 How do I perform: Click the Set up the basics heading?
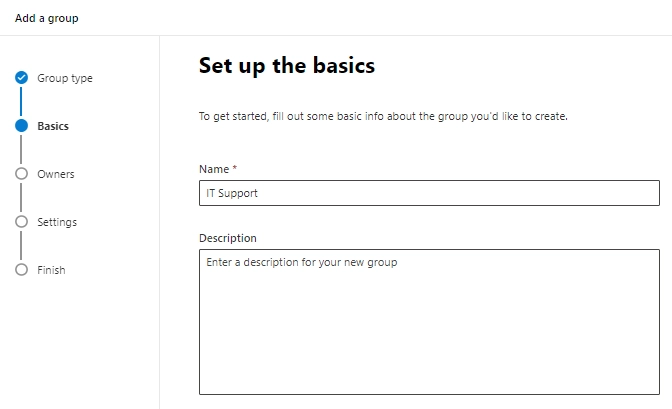coord(287,66)
